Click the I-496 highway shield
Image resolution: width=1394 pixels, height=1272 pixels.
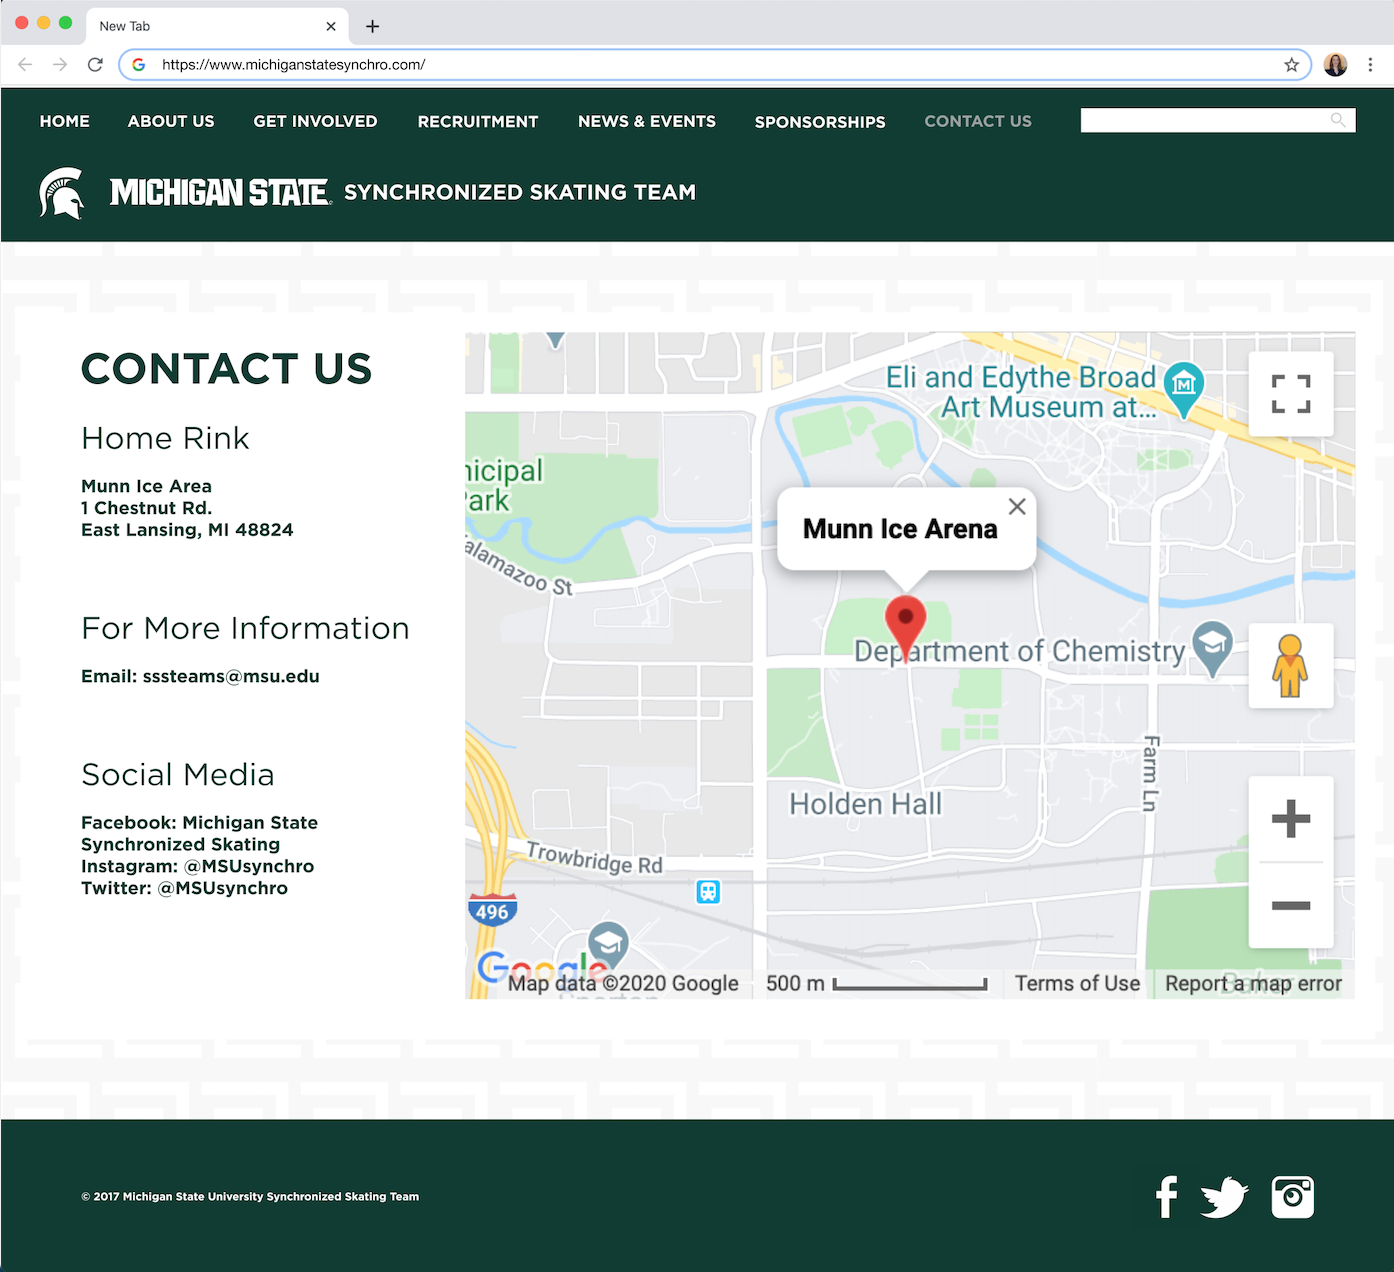point(492,910)
